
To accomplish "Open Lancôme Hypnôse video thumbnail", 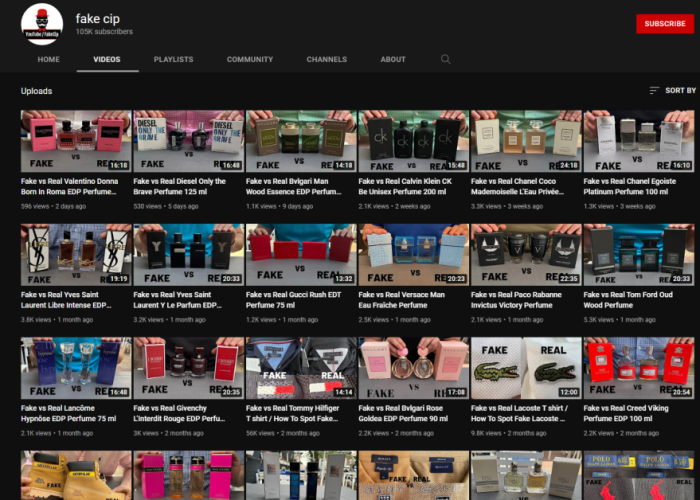I will coord(76,368).
